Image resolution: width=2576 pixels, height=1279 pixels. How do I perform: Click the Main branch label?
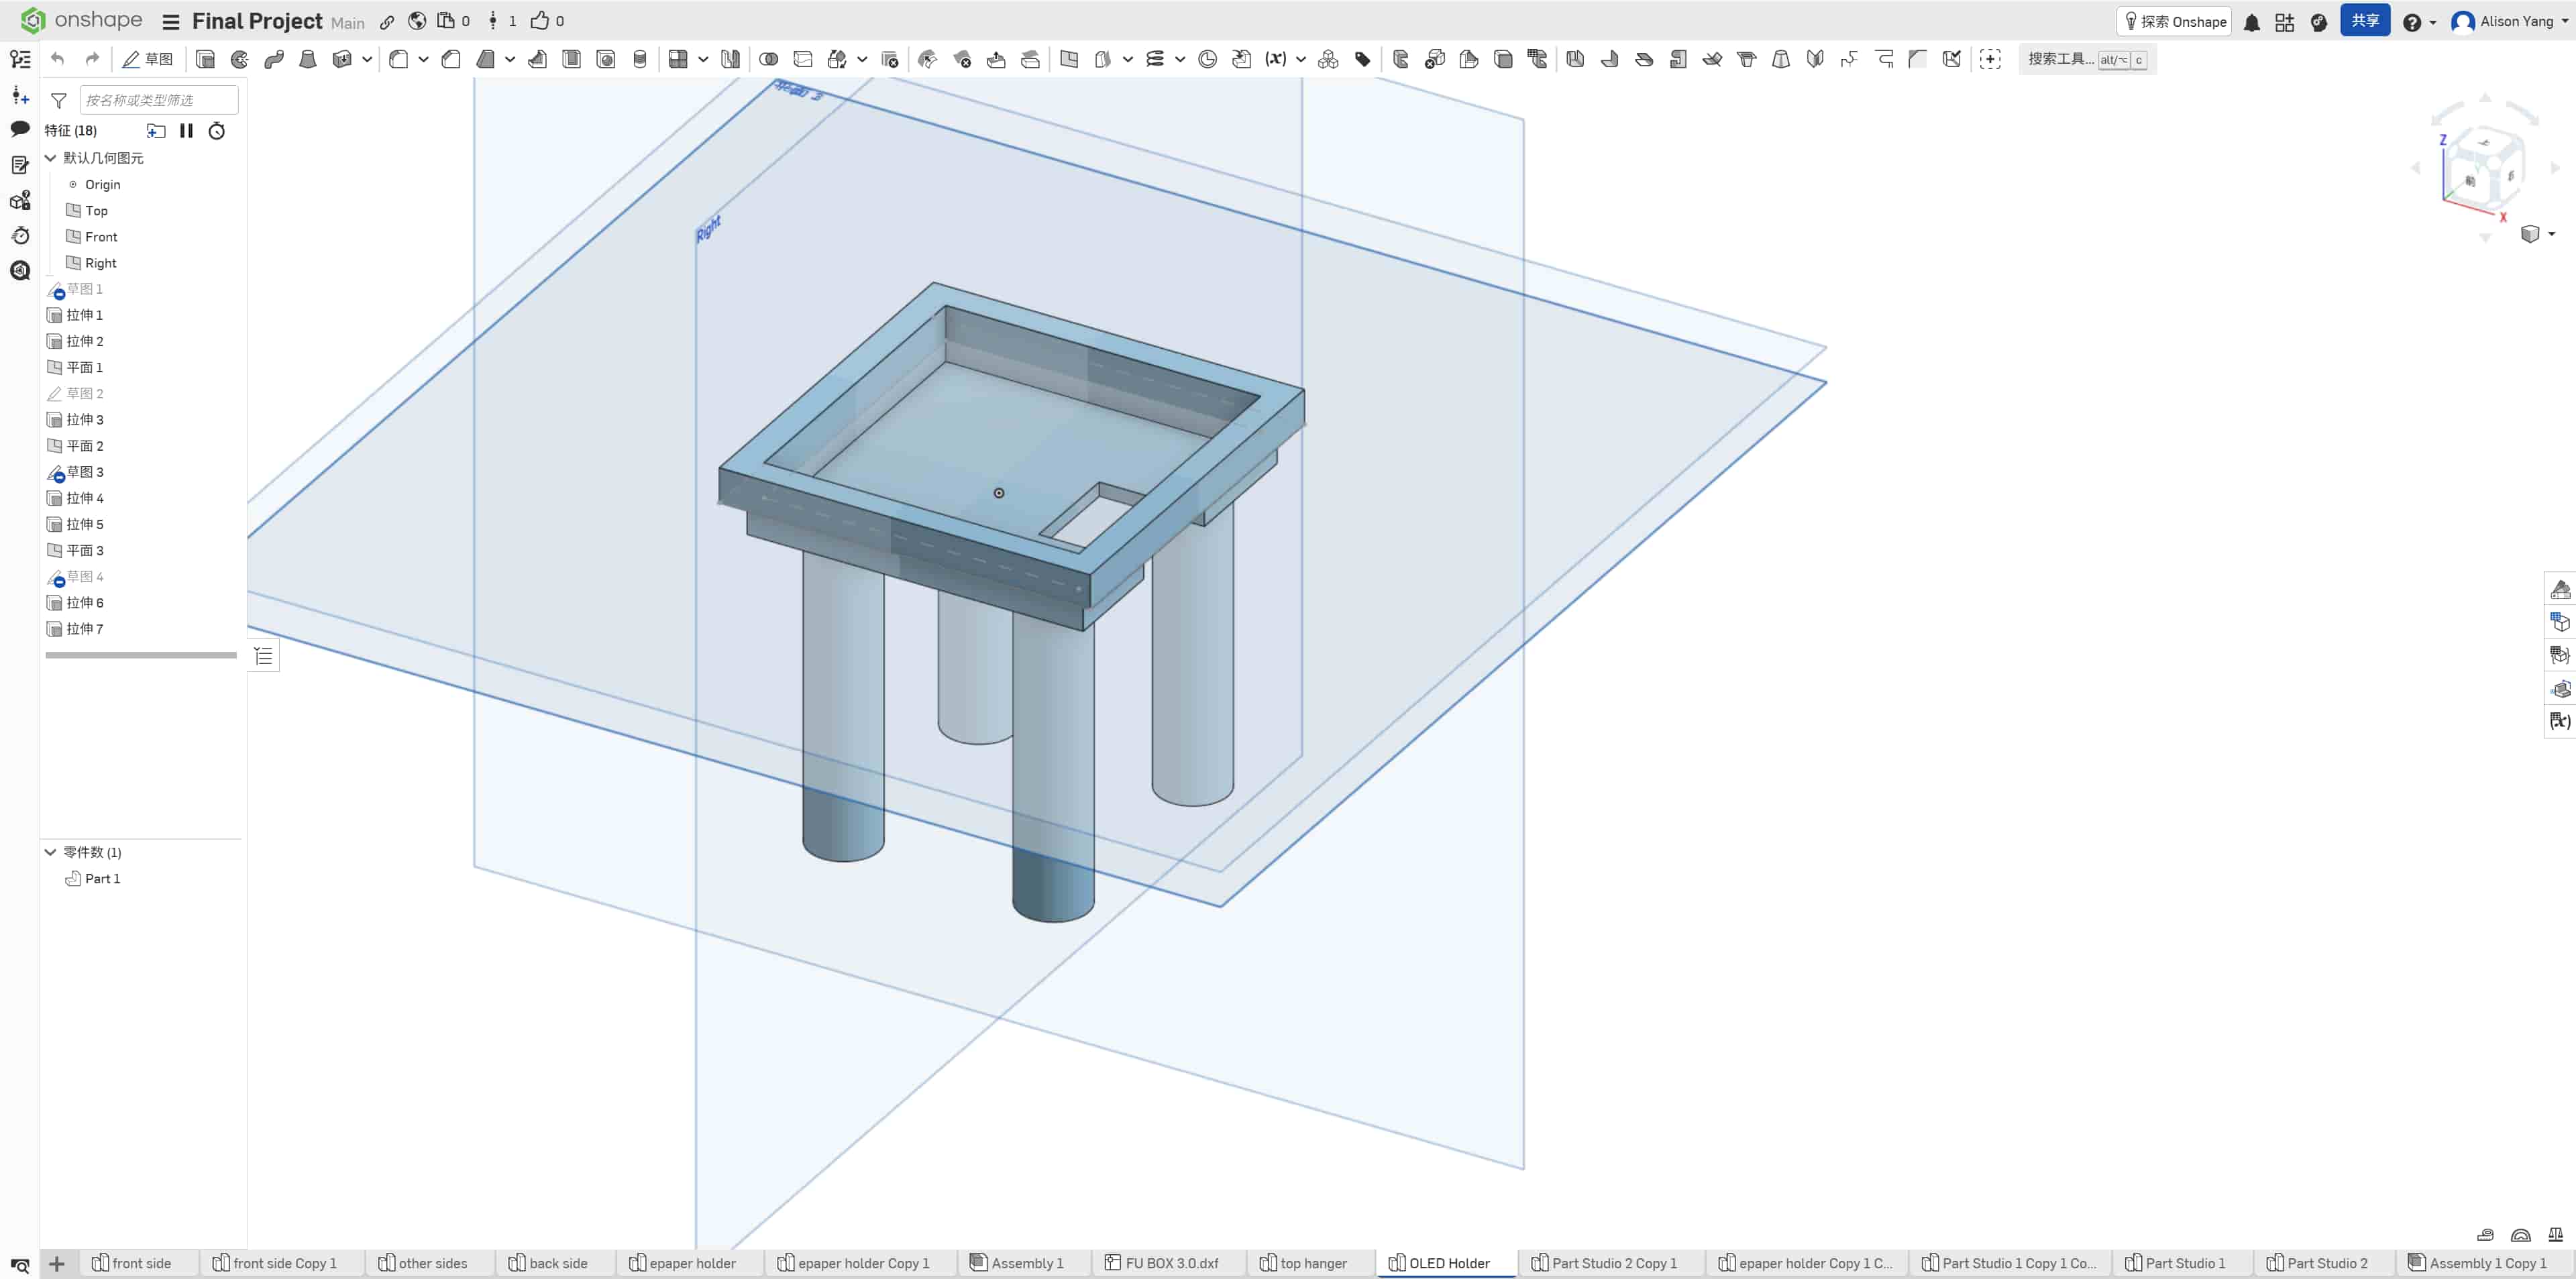(347, 22)
